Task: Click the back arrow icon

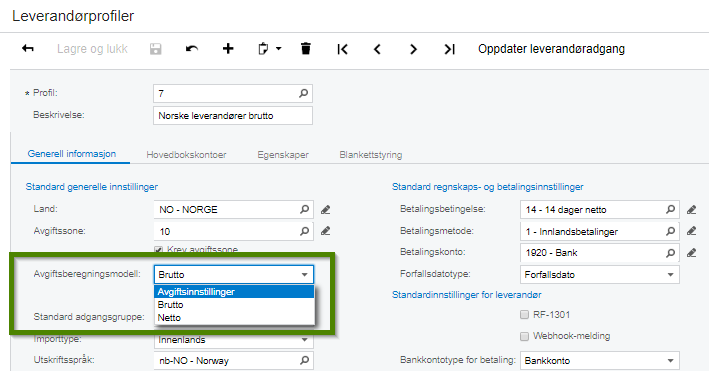Action: tap(28, 48)
